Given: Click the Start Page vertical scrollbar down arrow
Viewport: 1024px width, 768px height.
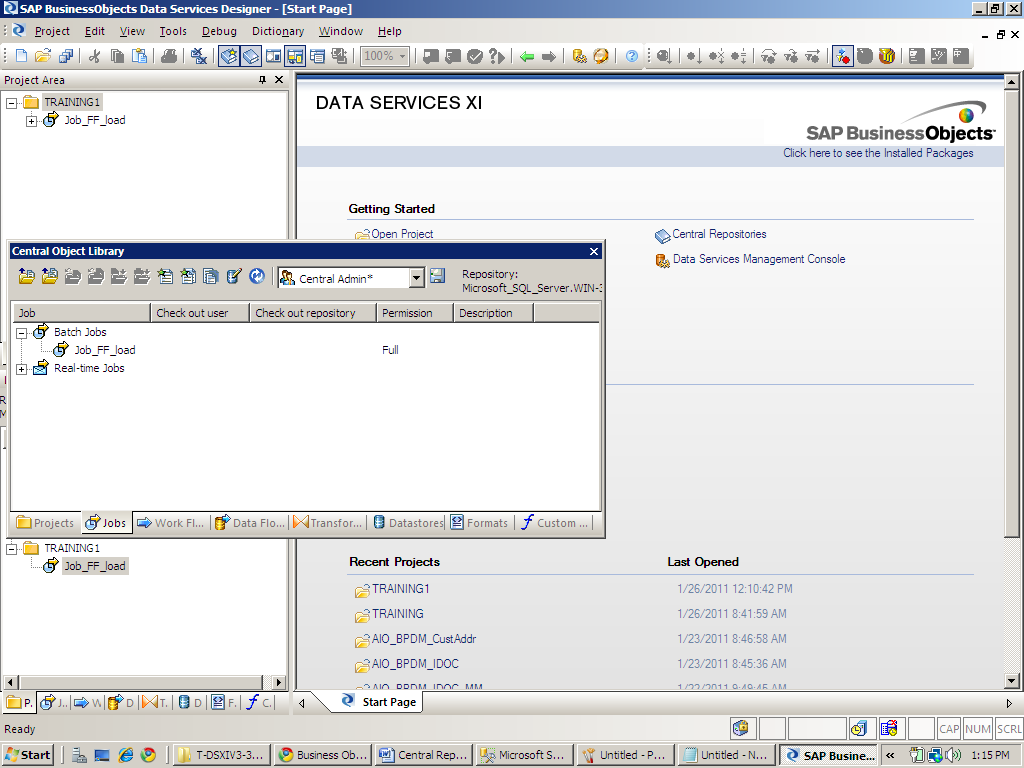Looking at the screenshot, I should tap(1011, 680).
